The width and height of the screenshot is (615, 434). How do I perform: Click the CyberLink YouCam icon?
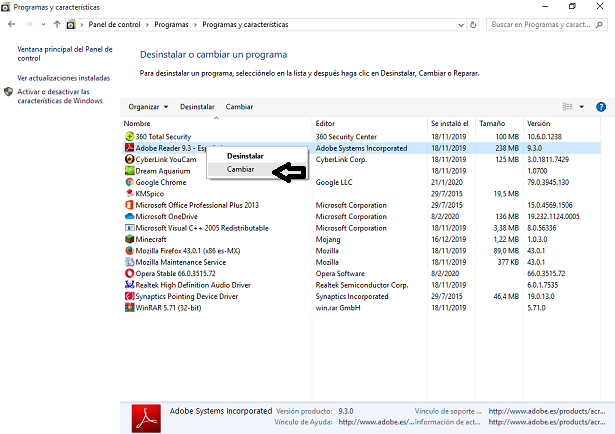tap(129, 159)
